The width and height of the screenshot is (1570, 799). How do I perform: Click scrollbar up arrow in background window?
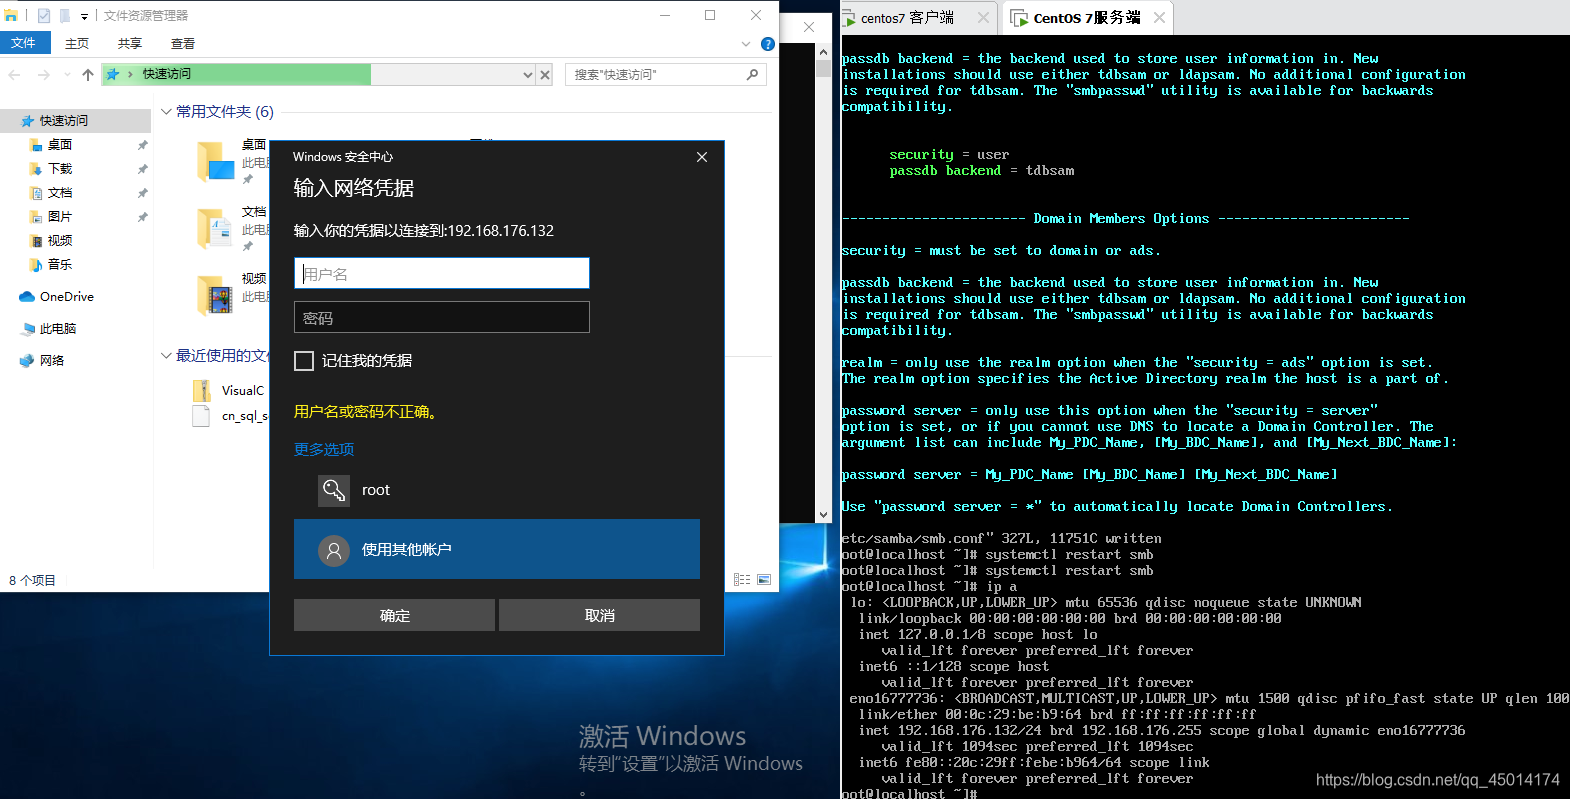823,51
